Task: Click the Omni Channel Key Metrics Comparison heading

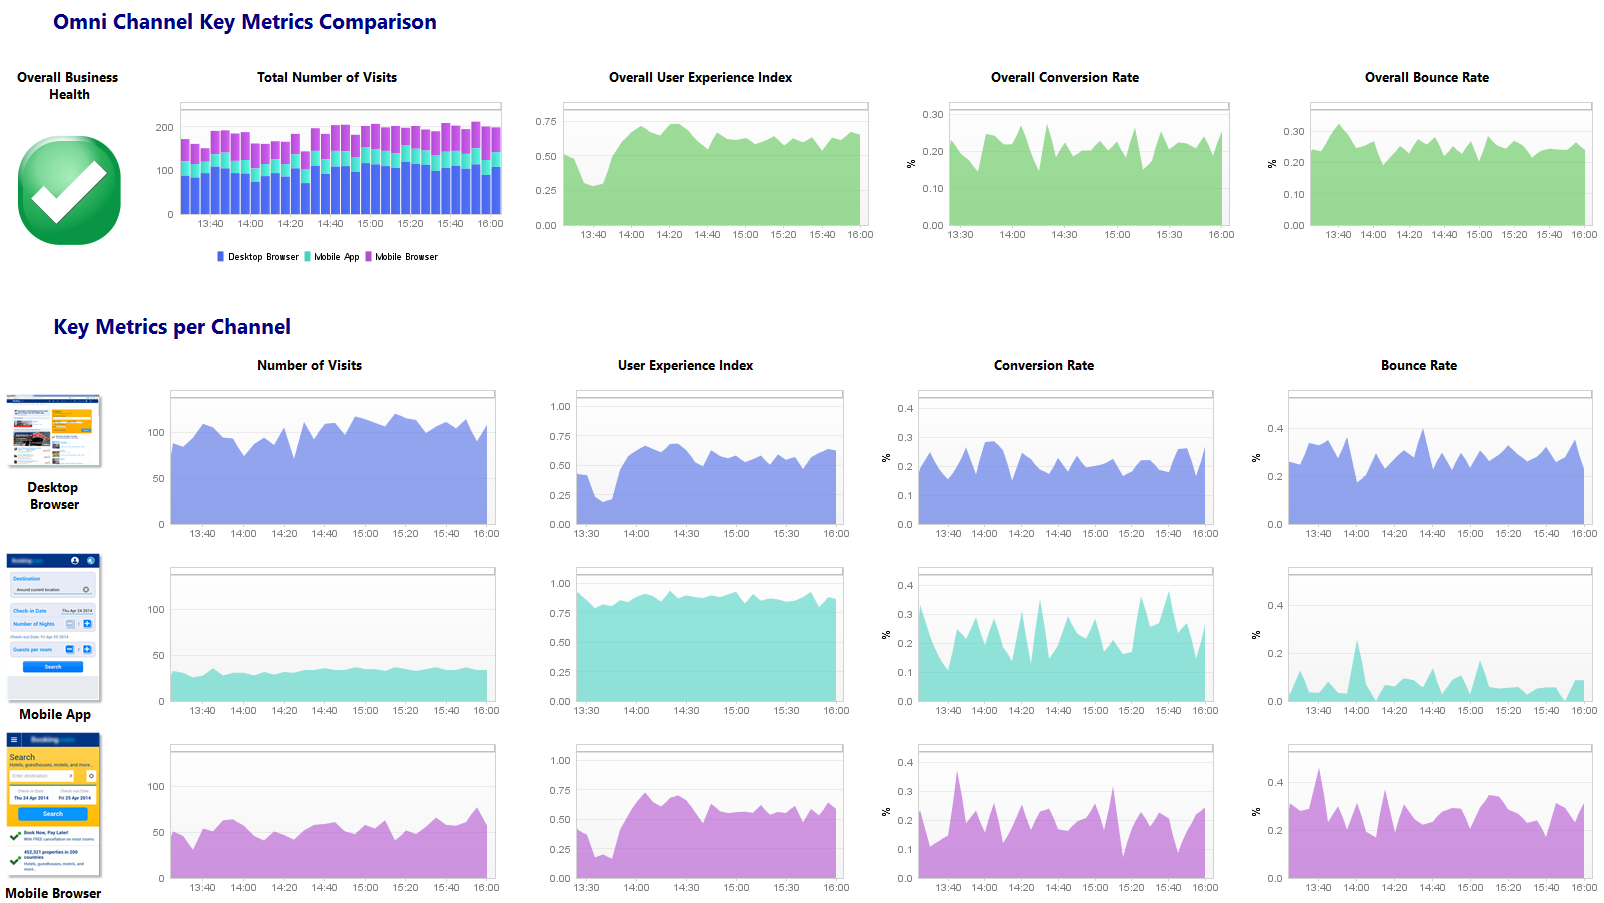Action: pyautogui.click(x=245, y=22)
